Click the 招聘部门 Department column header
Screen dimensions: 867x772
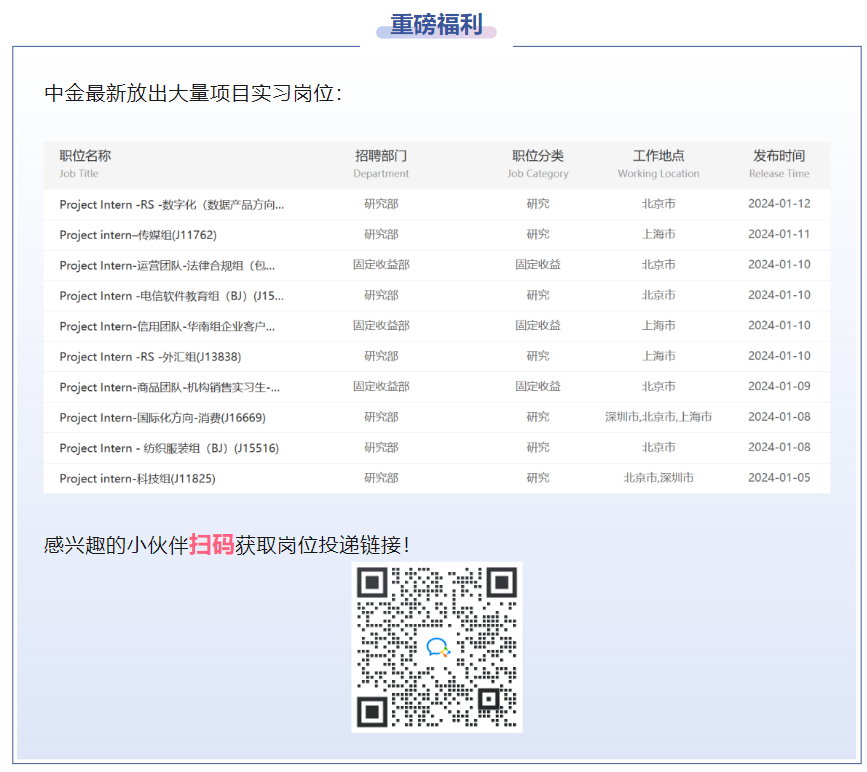coord(381,164)
